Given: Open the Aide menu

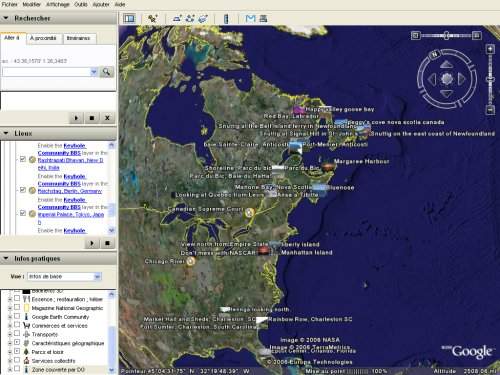Looking at the screenshot, I should (120, 4).
